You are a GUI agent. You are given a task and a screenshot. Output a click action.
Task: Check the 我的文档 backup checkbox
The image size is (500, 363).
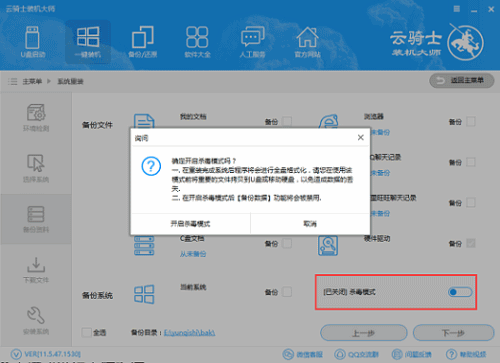287,121
